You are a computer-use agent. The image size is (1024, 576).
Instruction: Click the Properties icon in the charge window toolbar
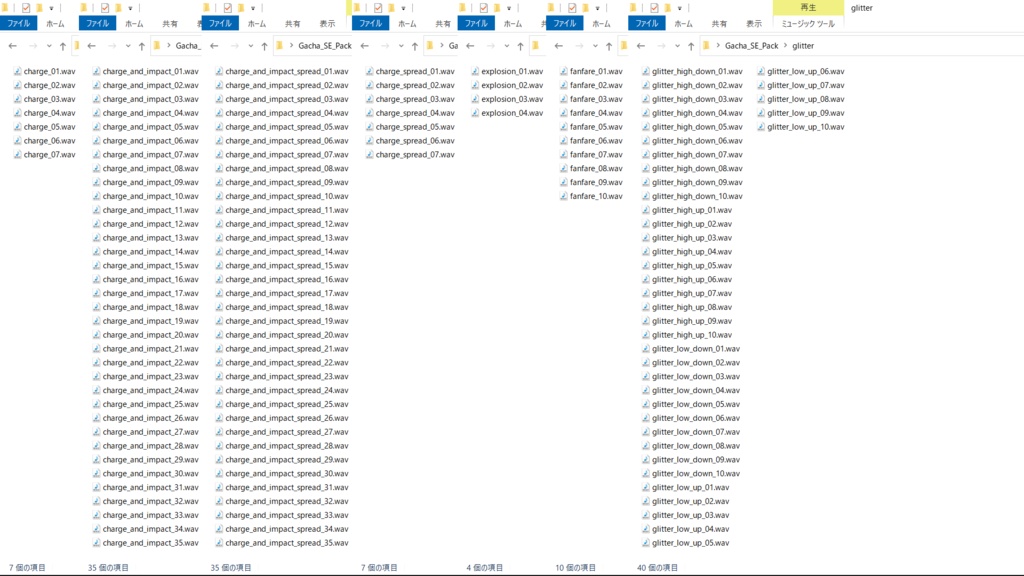pyautogui.click(x=26, y=8)
